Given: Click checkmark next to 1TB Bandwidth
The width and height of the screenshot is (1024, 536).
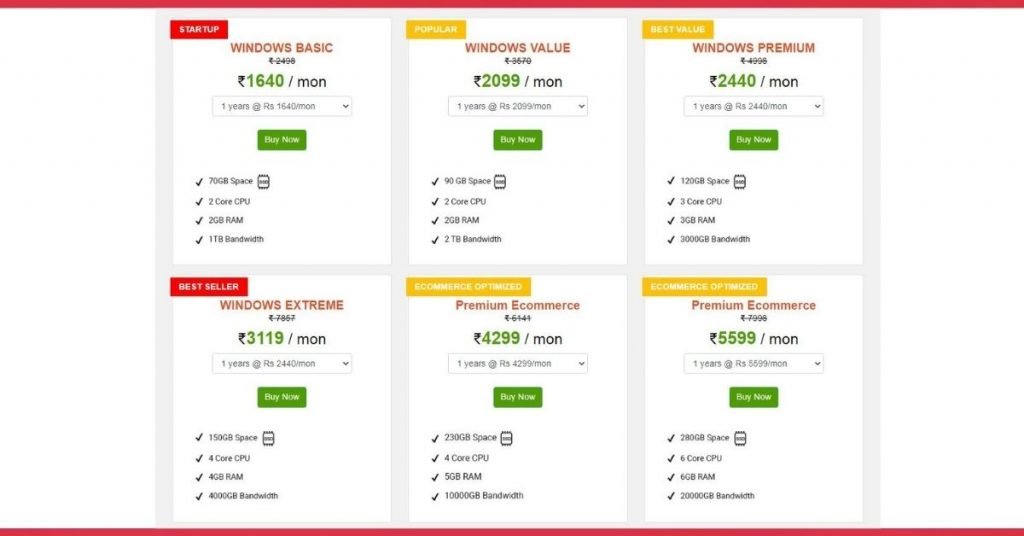Looking at the screenshot, I should [199, 240].
